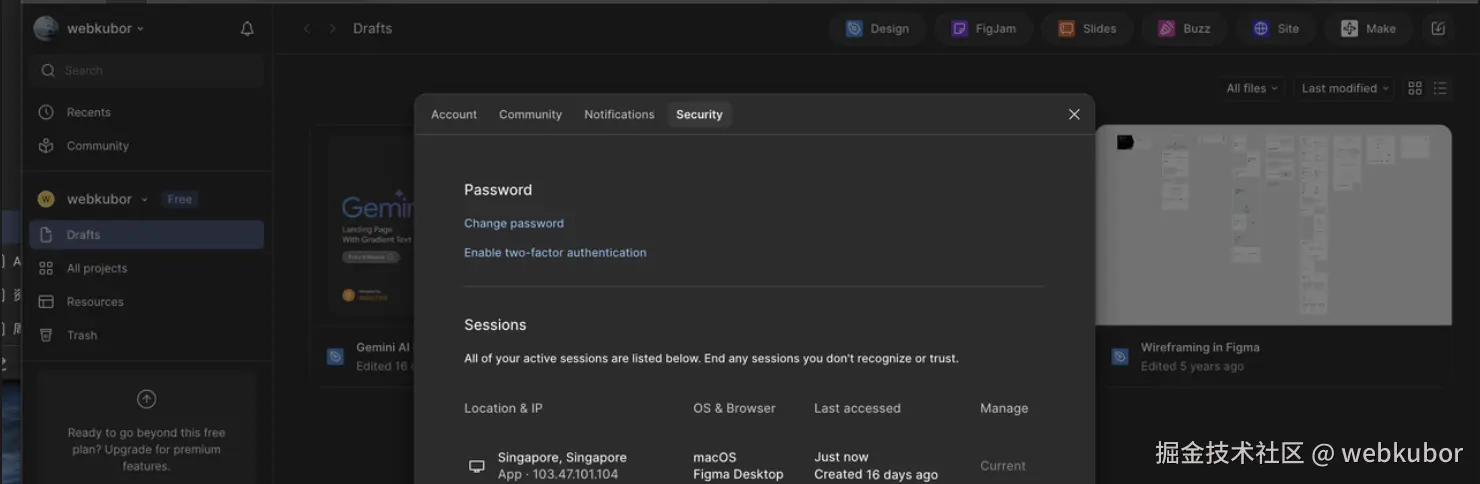Click the webkubor team W avatar
This screenshot has height=484, width=1480.
(46, 199)
